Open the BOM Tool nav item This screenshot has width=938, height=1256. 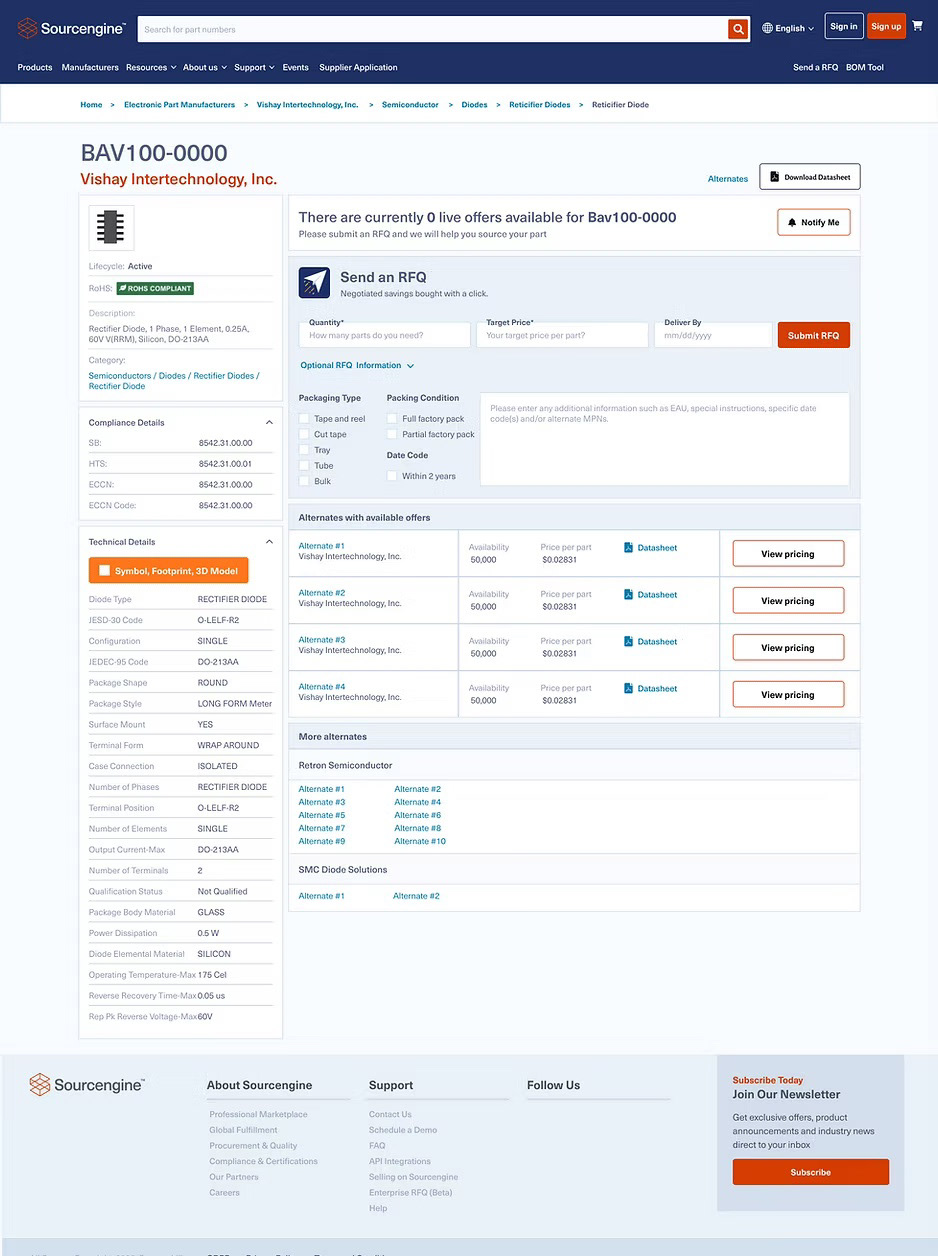(865, 67)
